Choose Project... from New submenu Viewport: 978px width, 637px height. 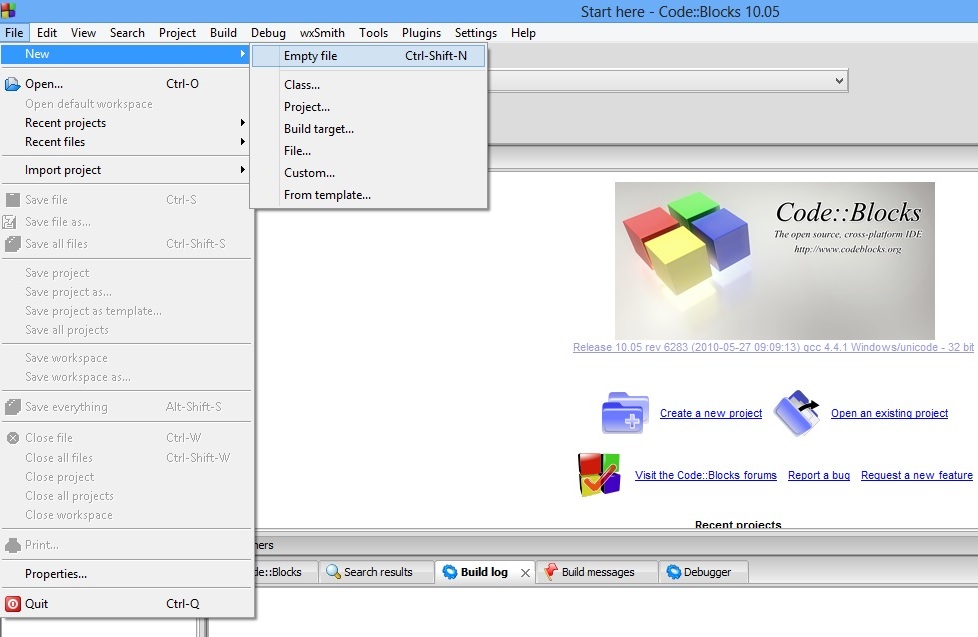(x=369, y=107)
